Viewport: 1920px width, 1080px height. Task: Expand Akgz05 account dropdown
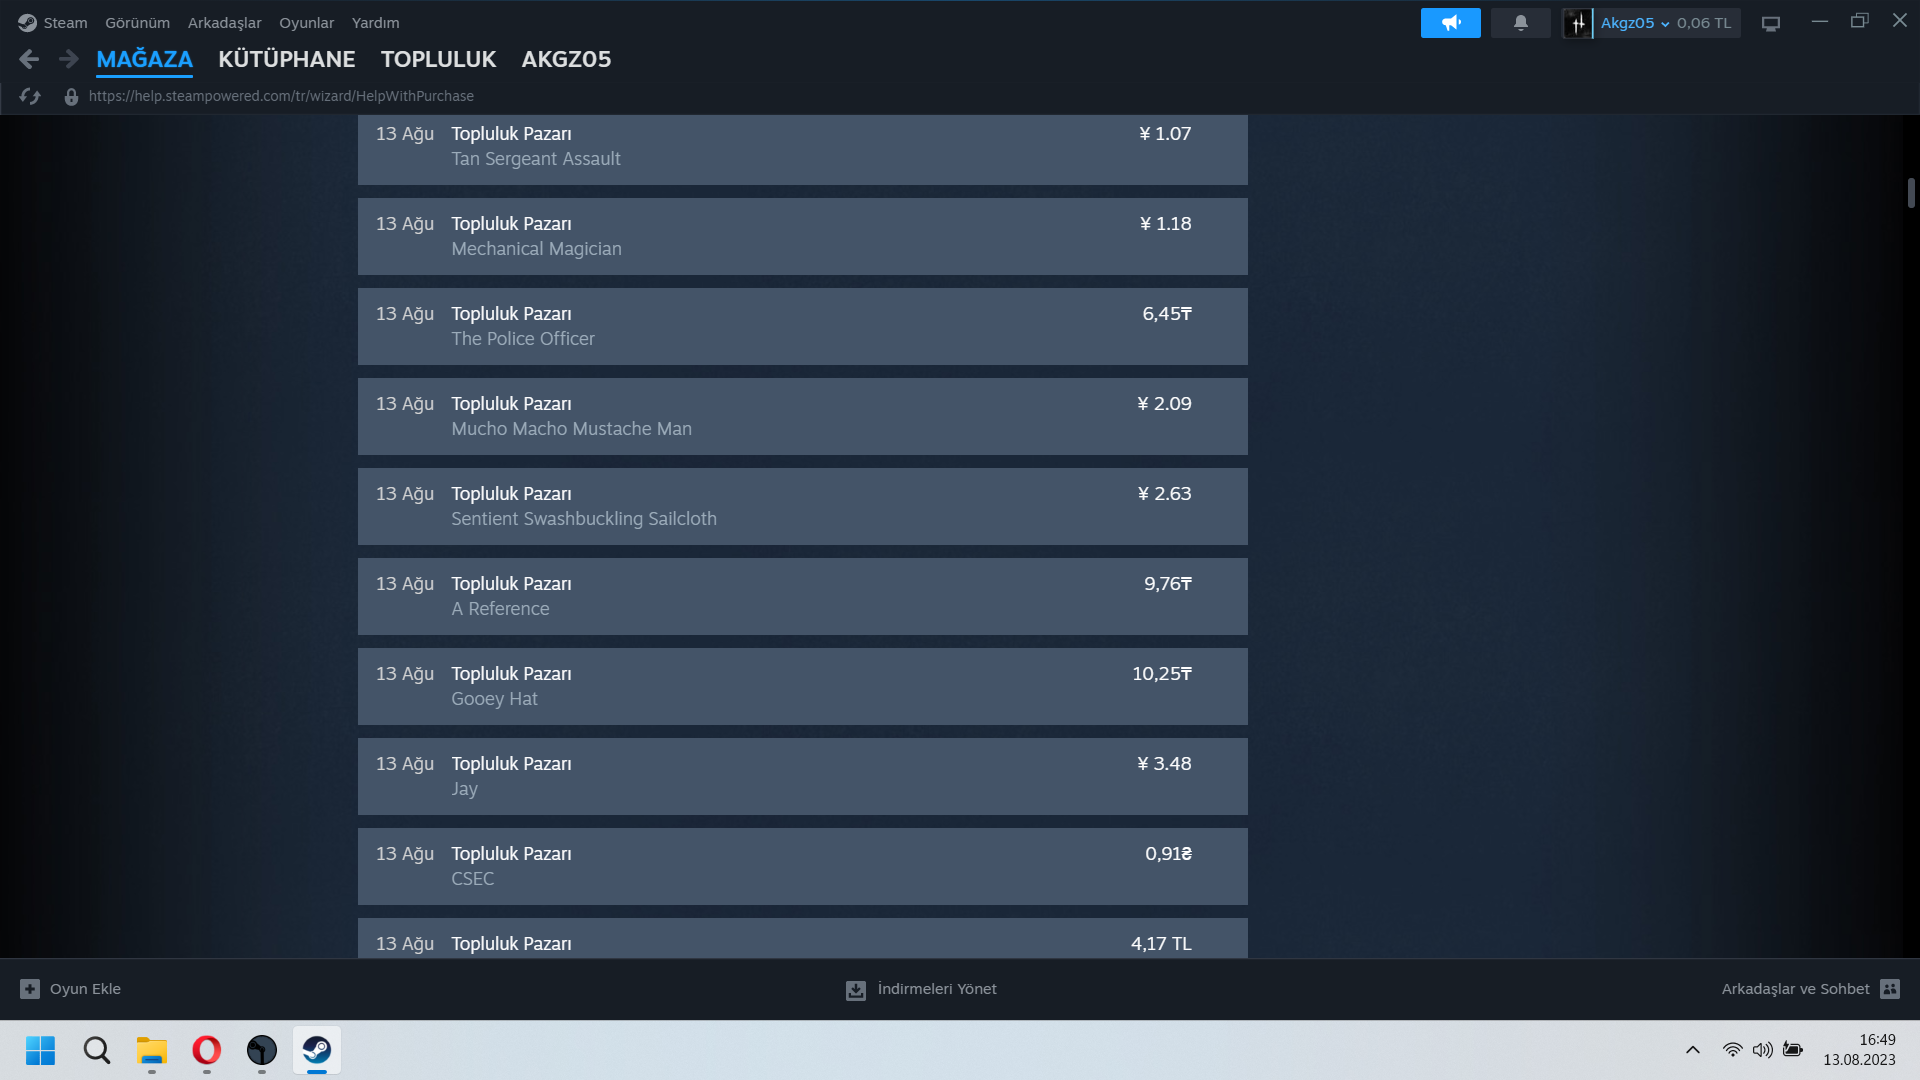click(x=1664, y=24)
